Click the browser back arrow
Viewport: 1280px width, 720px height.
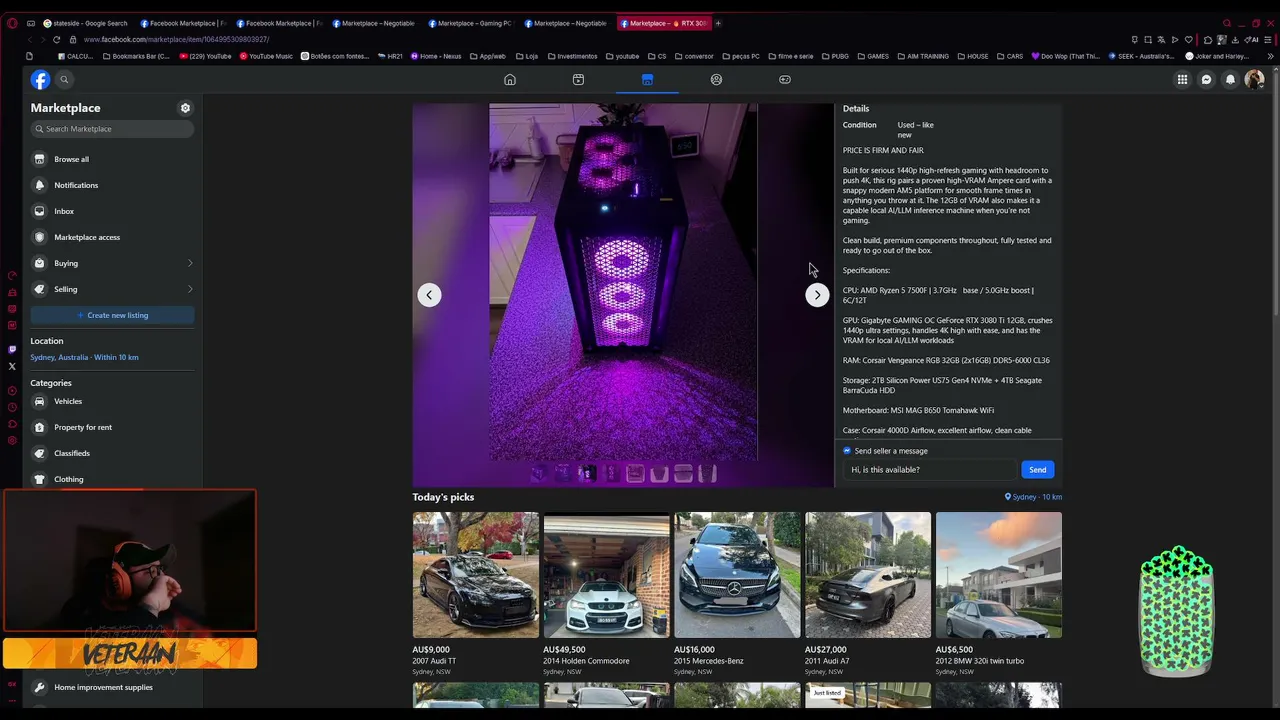tap(29, 39)
